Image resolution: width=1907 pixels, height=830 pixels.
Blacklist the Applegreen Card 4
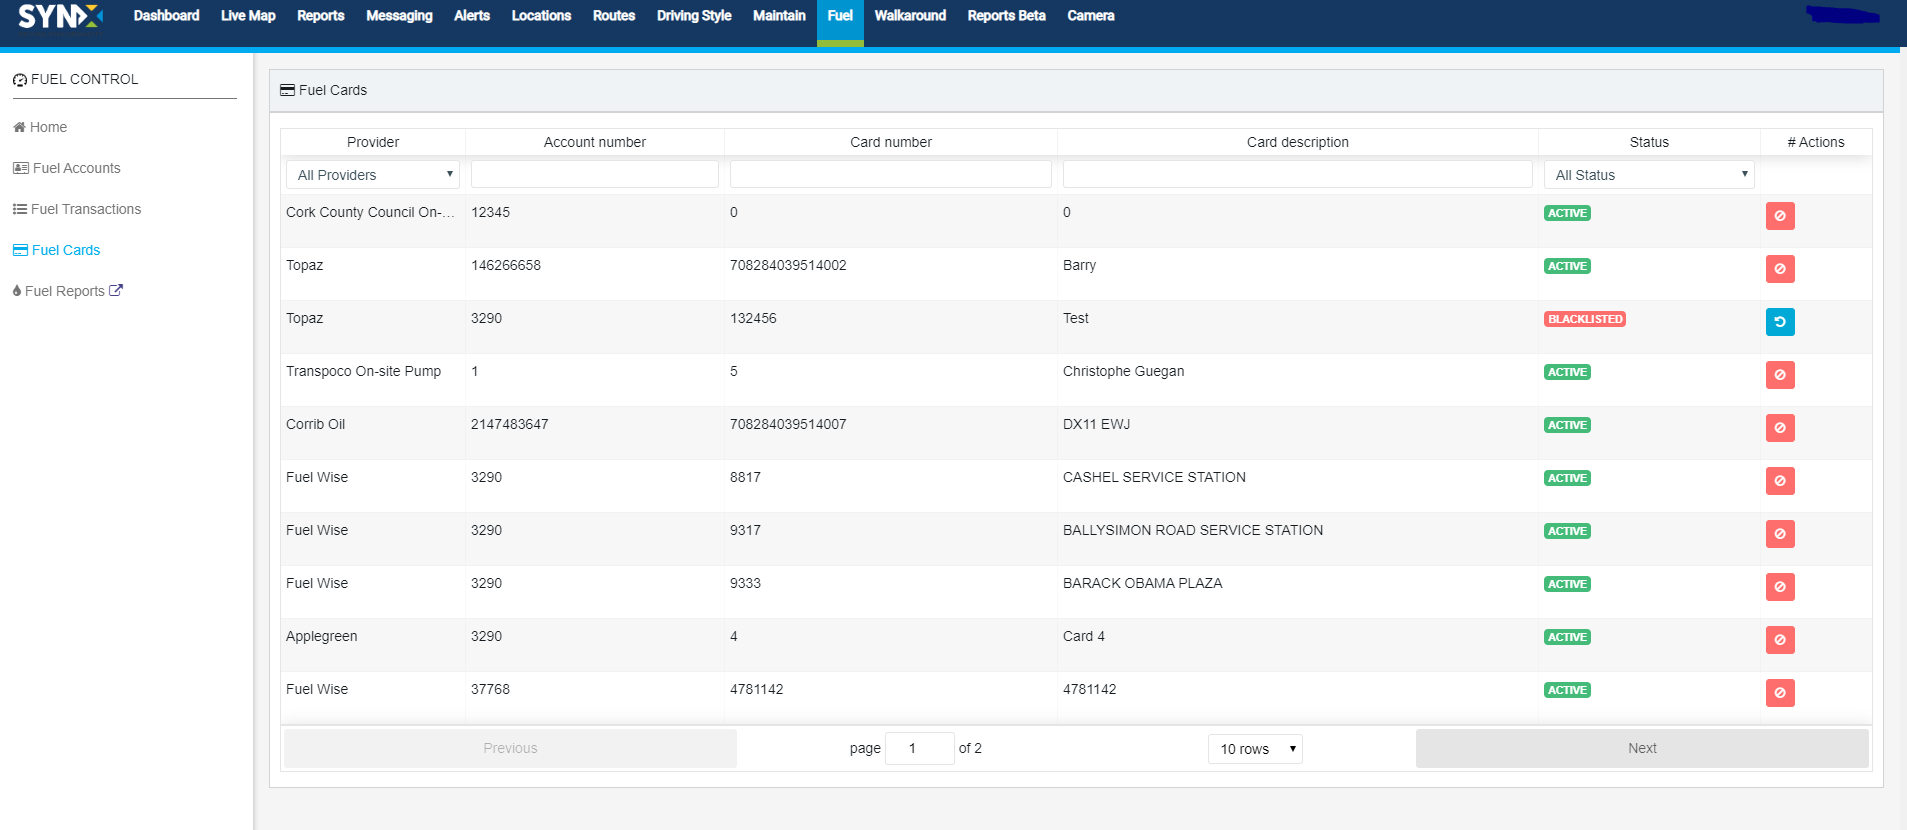click(x=1780, y=640)
